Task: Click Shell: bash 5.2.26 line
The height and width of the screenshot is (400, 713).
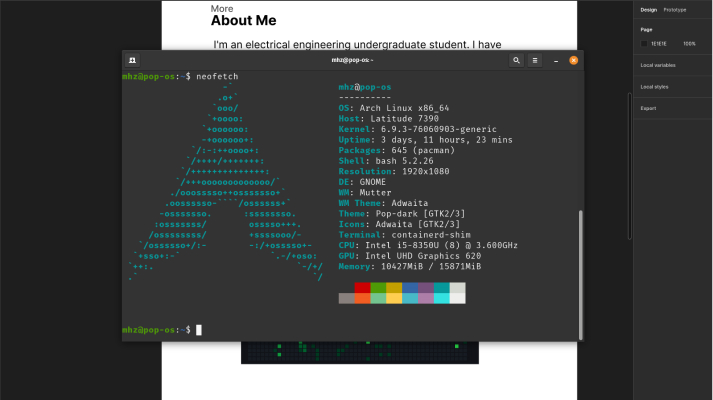Action: pyautogui.click(x=386, y=161)
